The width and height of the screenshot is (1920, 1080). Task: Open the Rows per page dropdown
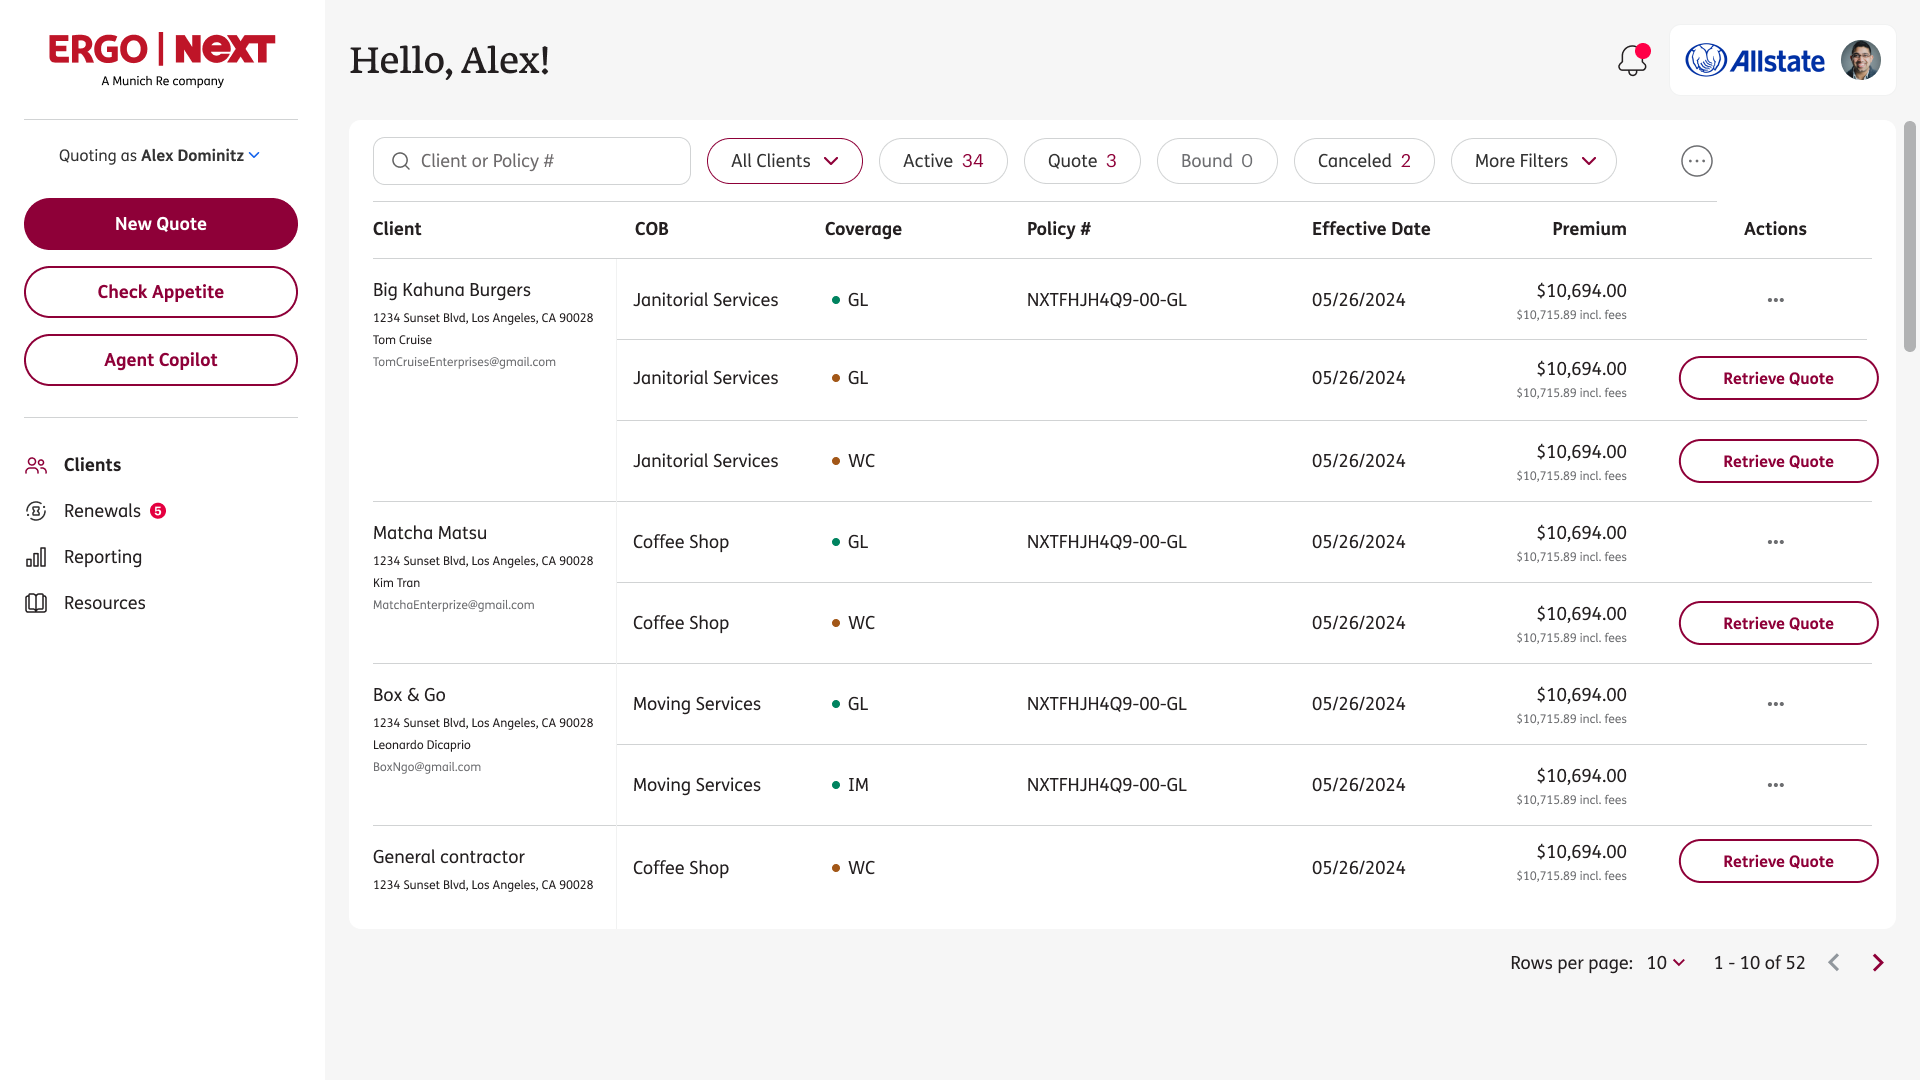pos(1666,963)
